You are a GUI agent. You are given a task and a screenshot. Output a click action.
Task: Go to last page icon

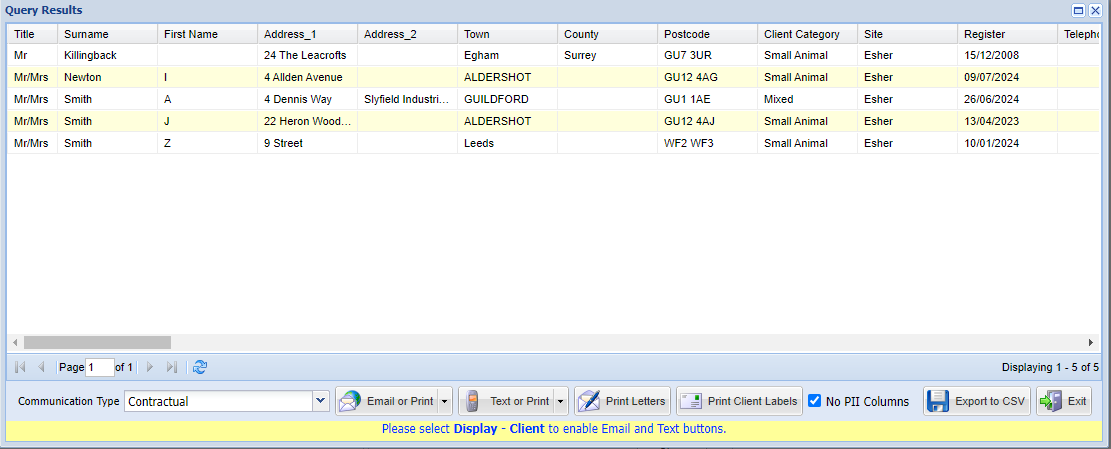point(171,367)
